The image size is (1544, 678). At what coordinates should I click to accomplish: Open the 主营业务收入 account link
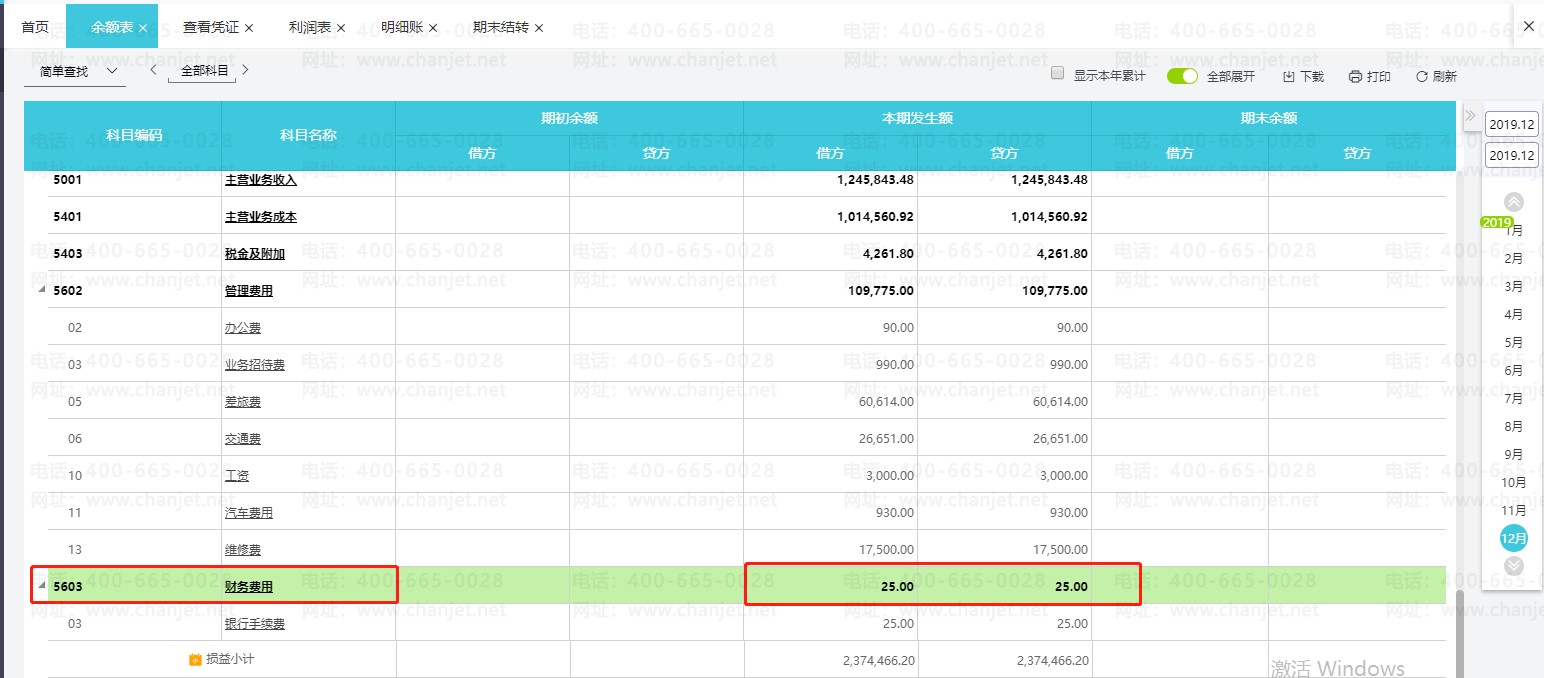pos(261,181)
